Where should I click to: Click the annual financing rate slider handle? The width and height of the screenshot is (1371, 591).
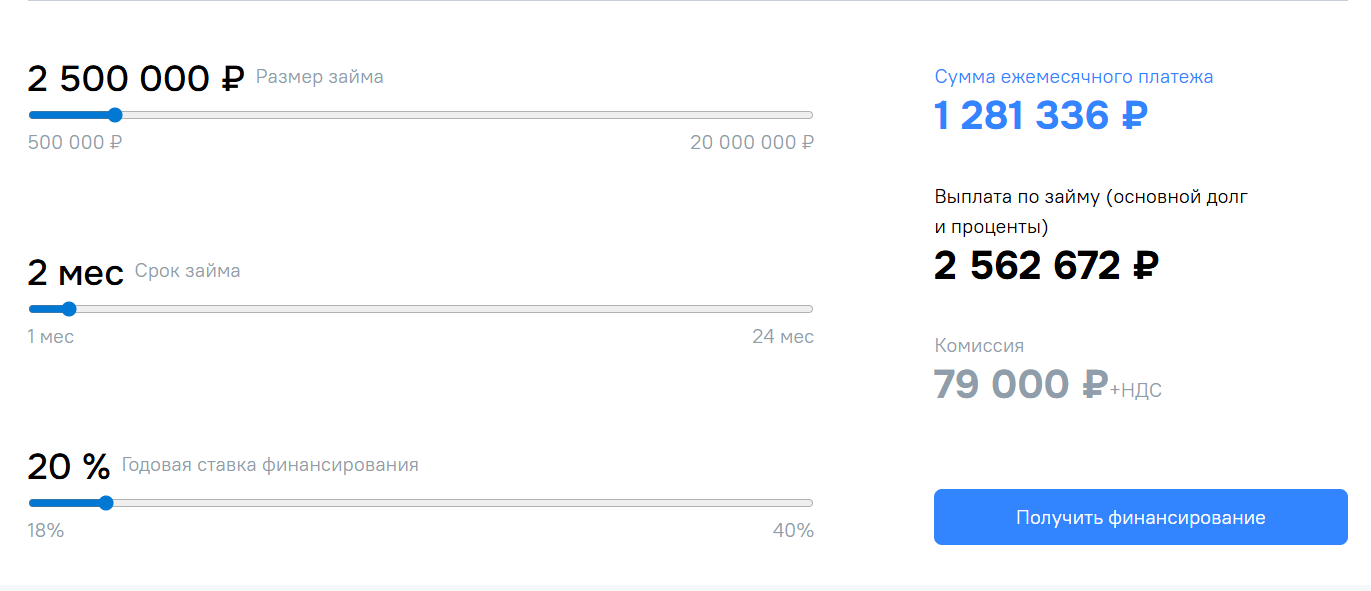tap(106, 503)
